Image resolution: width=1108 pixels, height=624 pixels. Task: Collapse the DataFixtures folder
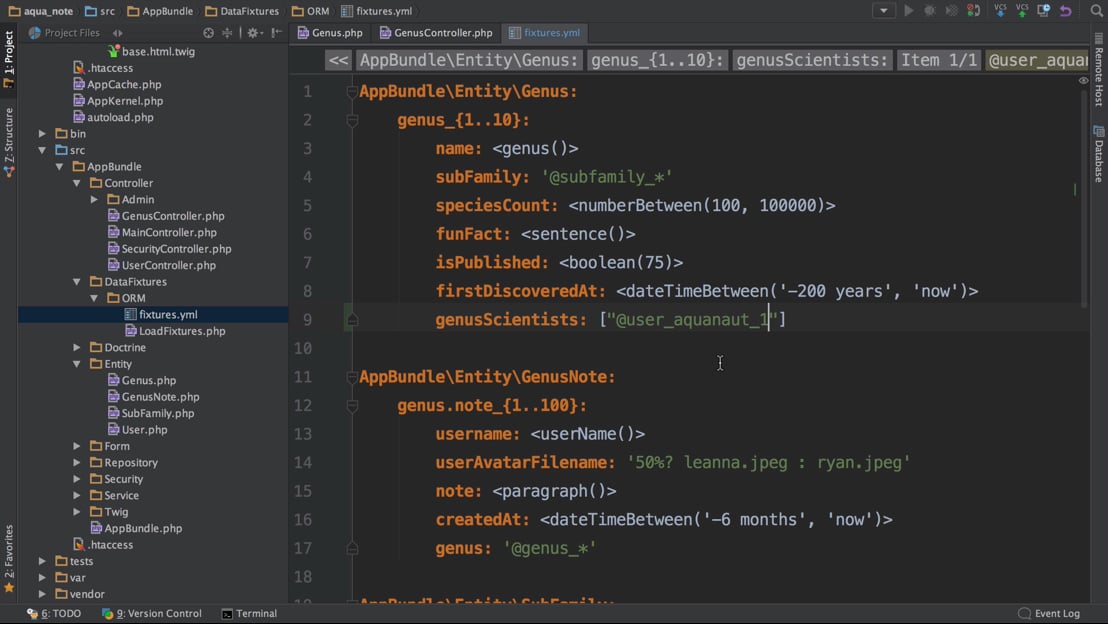coord(77,282)
